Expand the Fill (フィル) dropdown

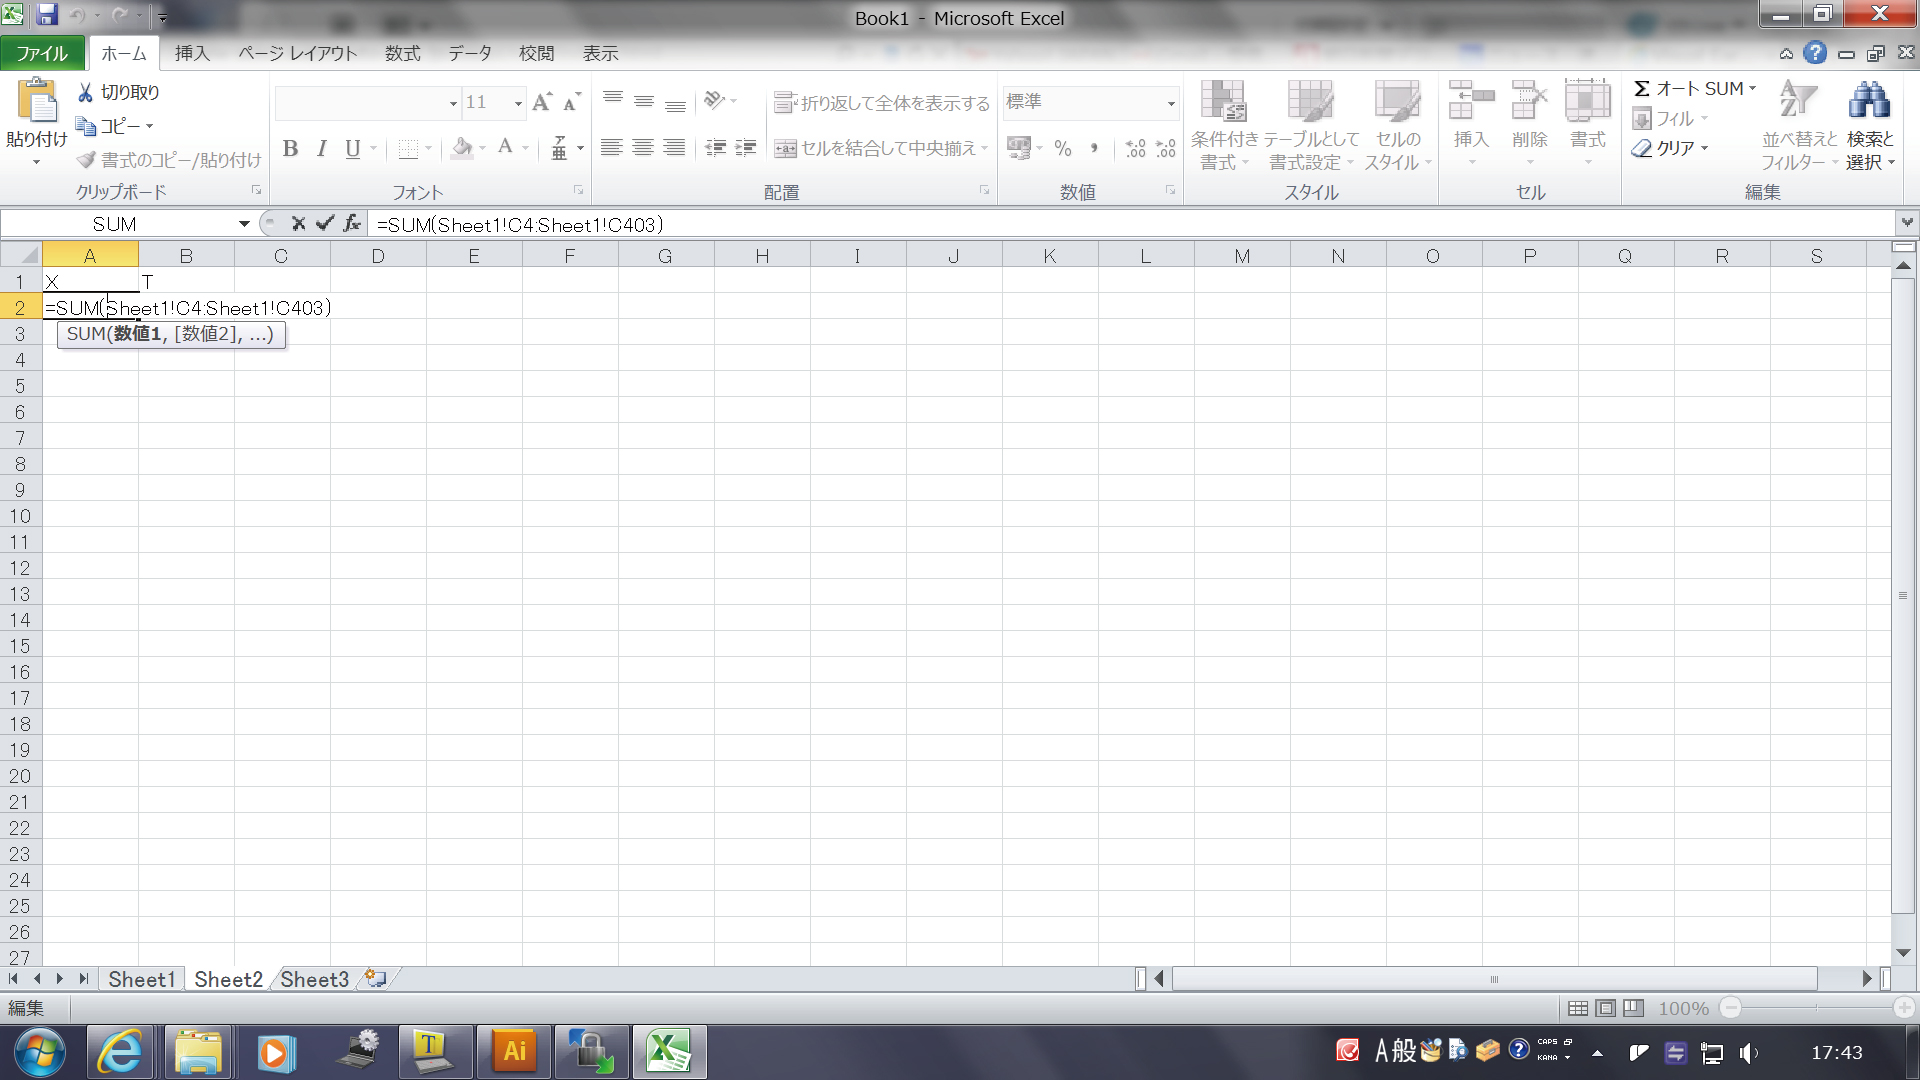1704,119
